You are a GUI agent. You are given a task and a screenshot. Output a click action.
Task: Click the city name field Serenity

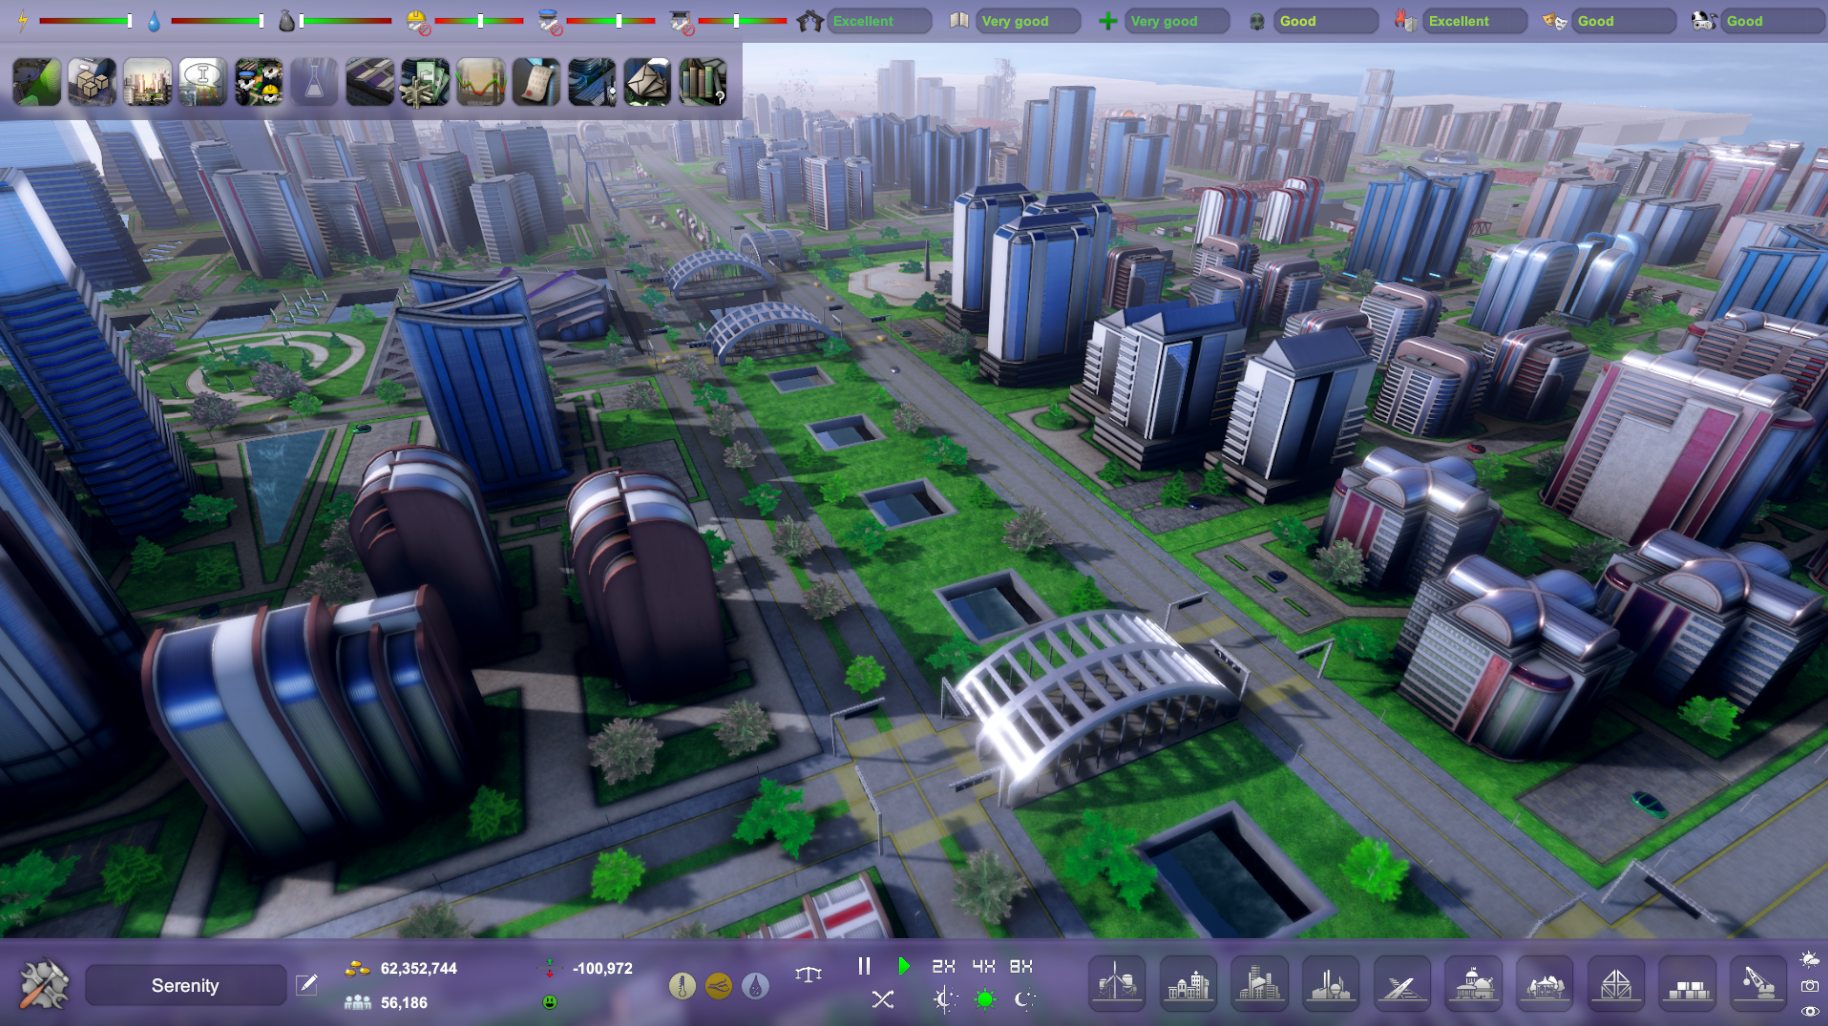click(x=185, y=985)
